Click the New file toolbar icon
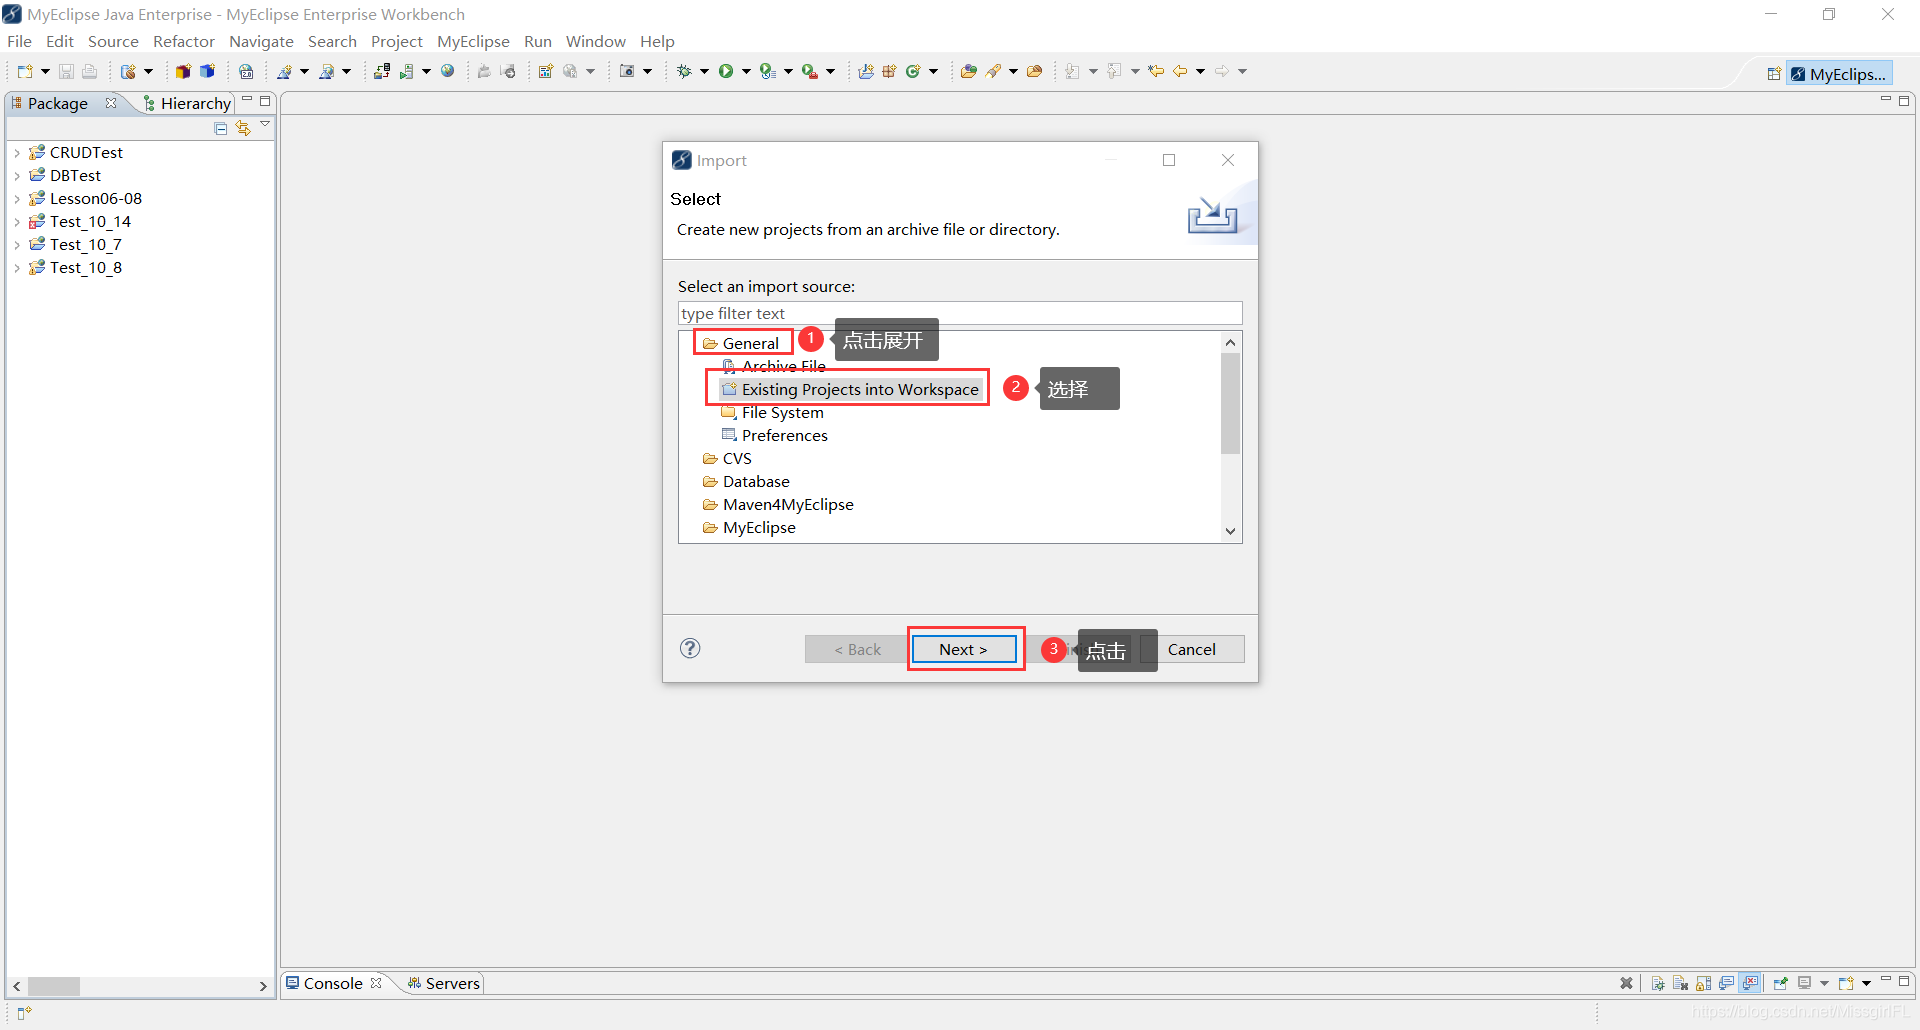The image size is (1920, 1030). pyautogui.click(x=25, y=71)
